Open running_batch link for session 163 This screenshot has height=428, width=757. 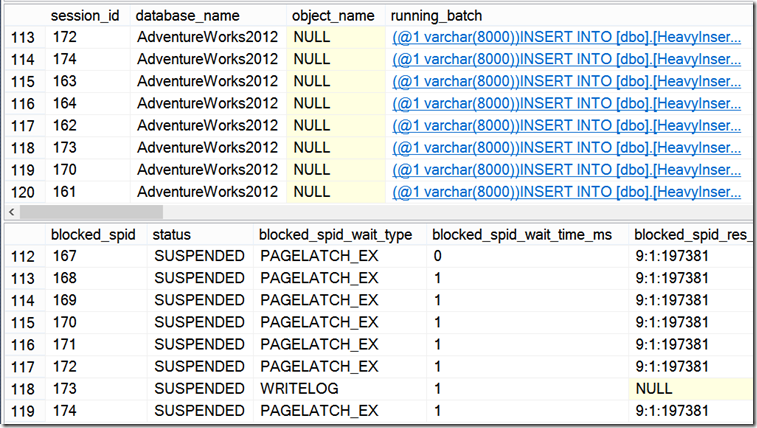tap(566, 82)
